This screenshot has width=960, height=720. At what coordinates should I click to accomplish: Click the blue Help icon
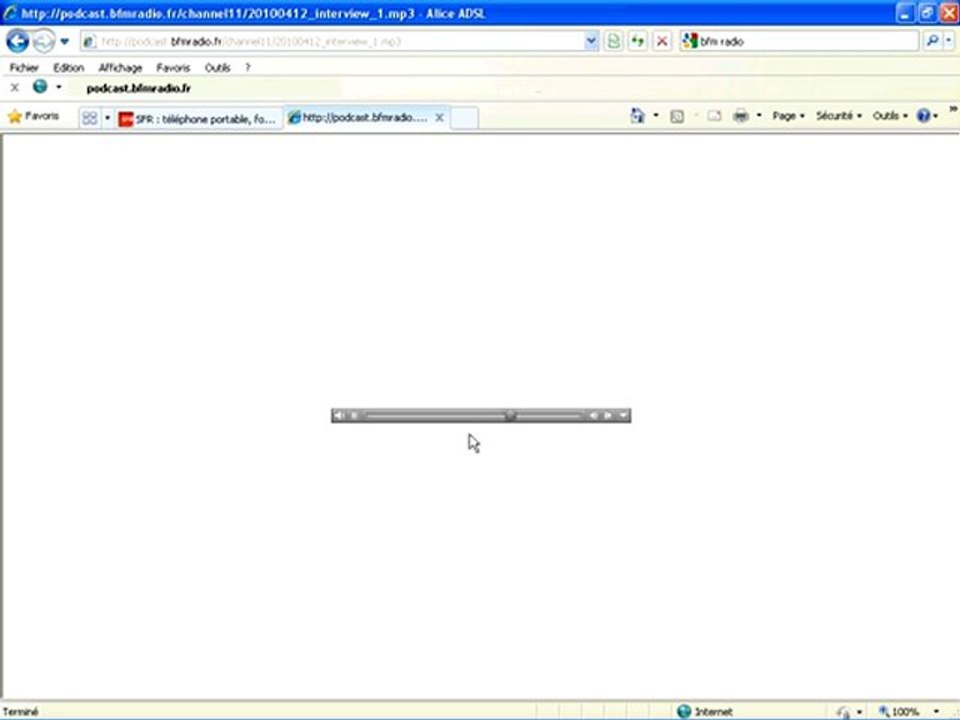click(x=923, y=116)
